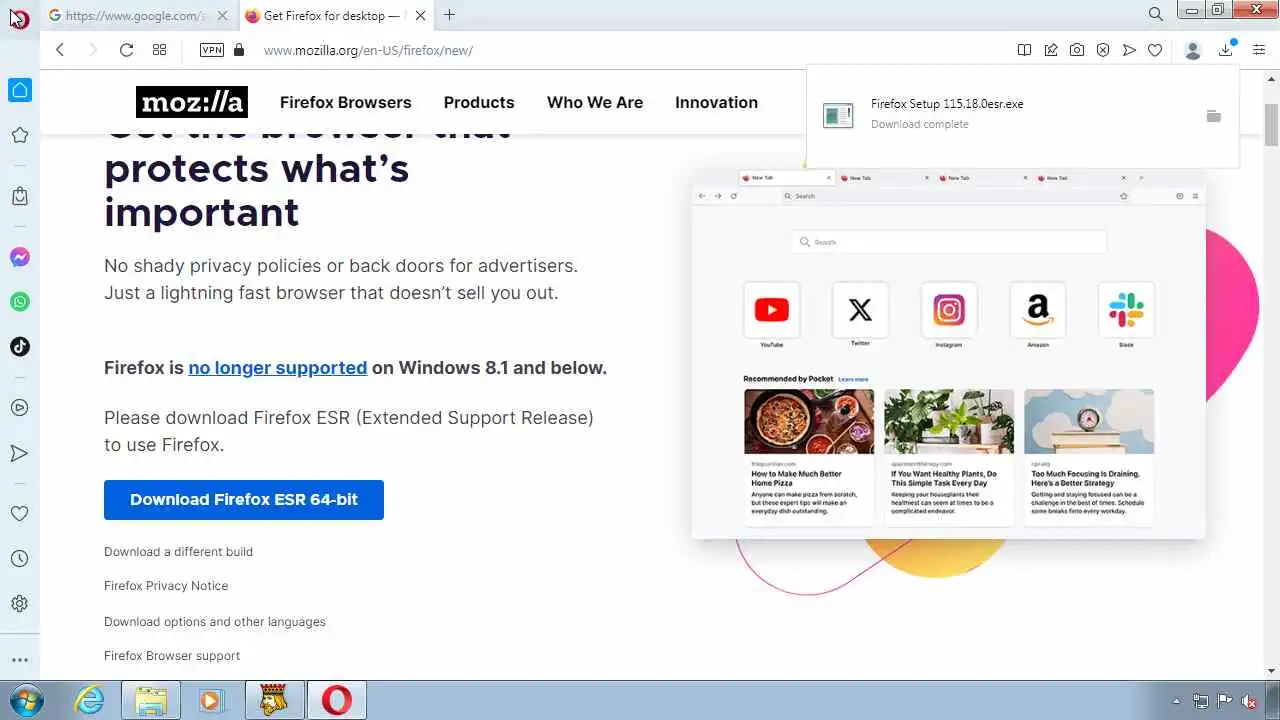The height and width of the screenshot is (720, 1280).
Task: Open sidebar heart pinboards icon
Action: [x=19, y=513]
